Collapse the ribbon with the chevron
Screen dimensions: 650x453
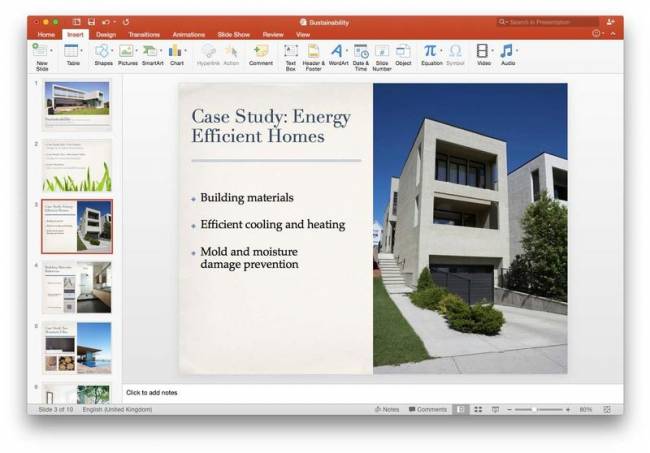[x=613, y=34]
